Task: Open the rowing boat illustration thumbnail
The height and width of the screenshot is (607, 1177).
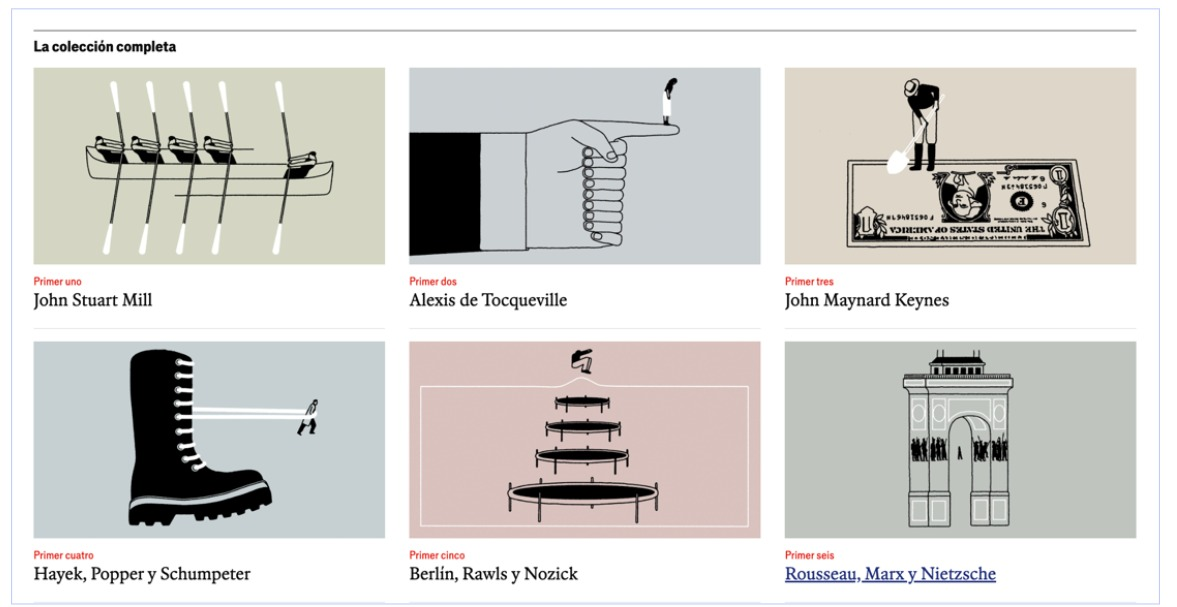Action: pos(209,166)
